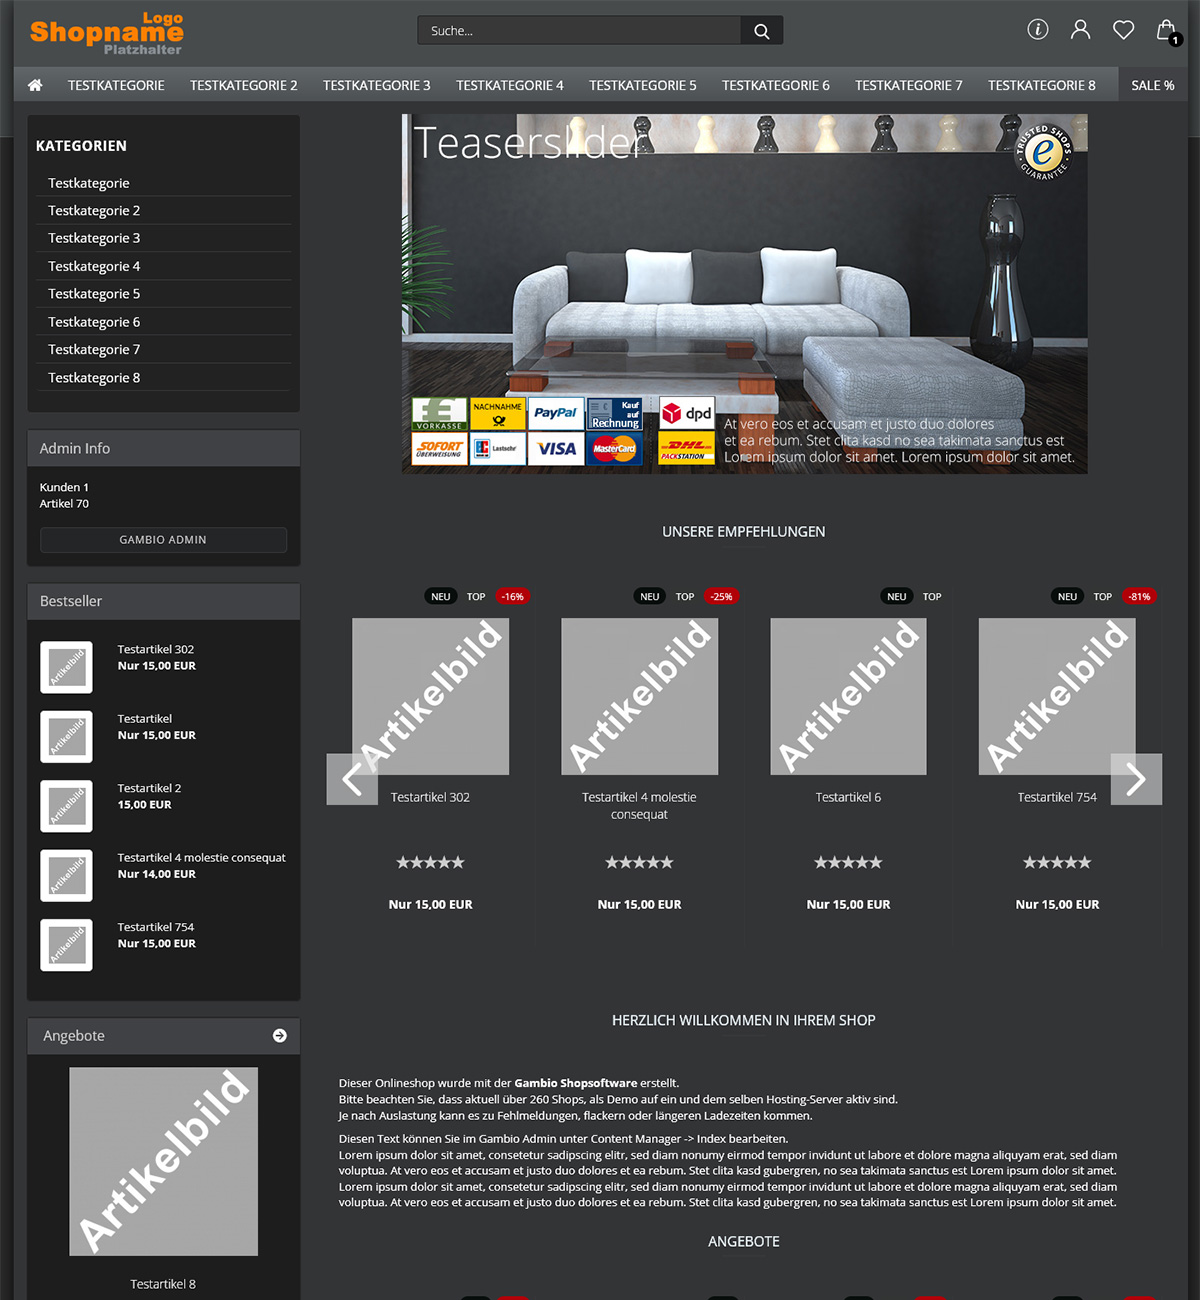Viewport: 1200px width, 1300px height.
Task: Go back in the slider with the left arrow
Action: coord(352,779)
